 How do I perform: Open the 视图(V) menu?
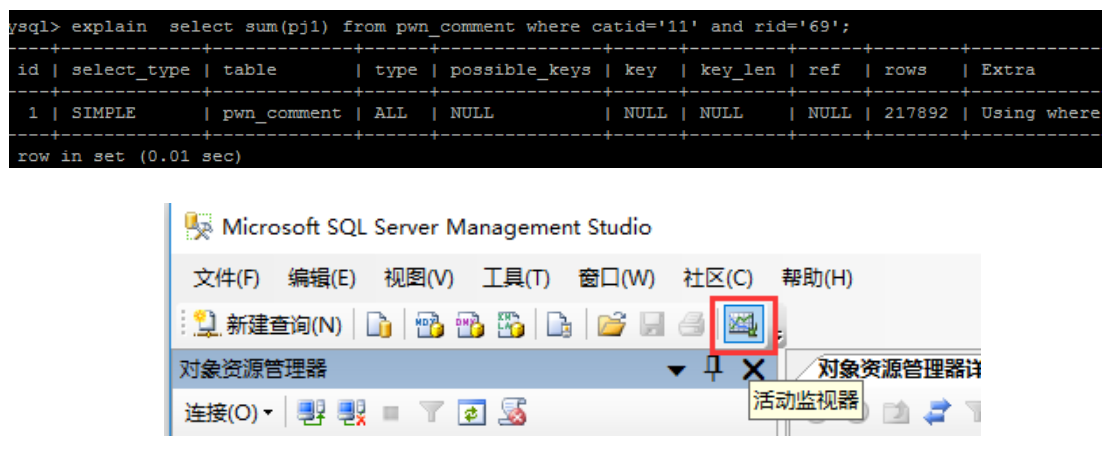click(418, 278)
